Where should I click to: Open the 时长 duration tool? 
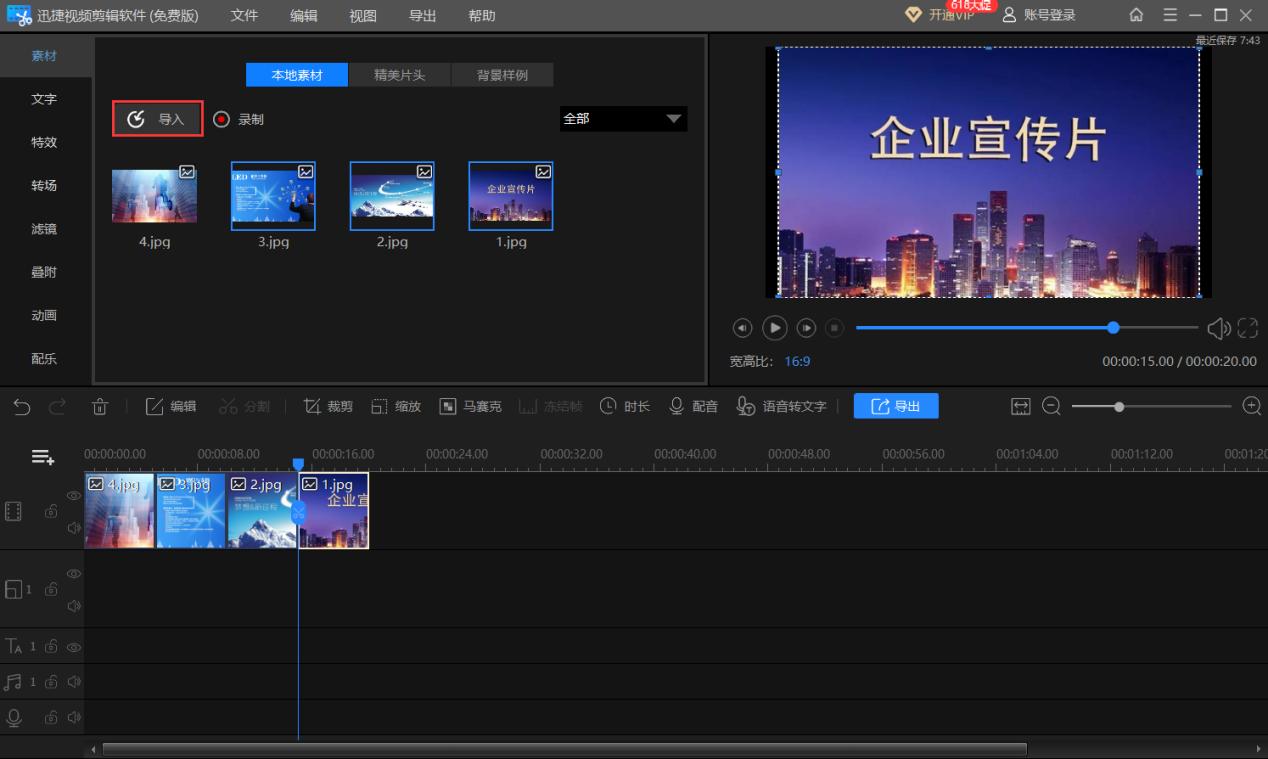pos(625,406)
